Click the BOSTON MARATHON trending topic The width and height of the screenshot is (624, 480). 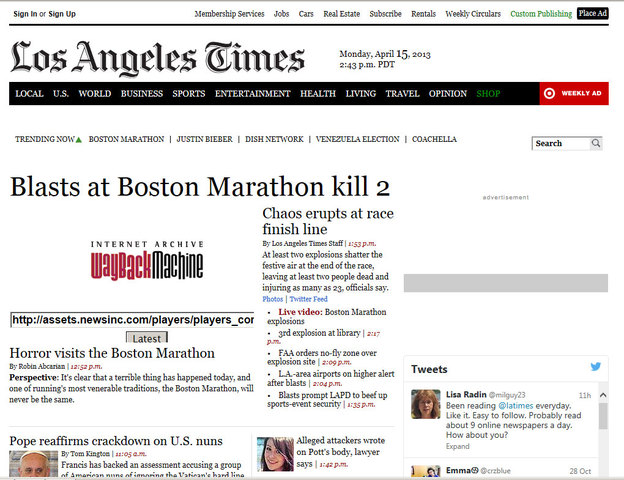click(126, 139)
